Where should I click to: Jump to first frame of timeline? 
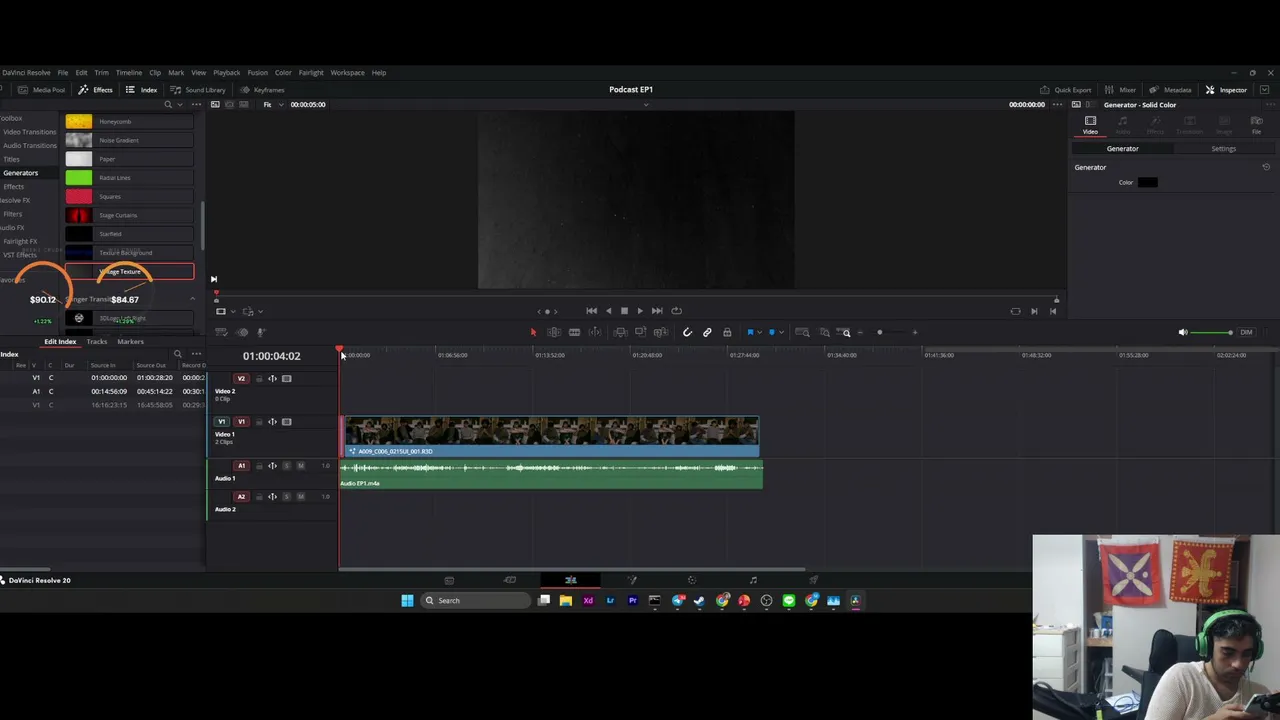(x=591, y=311)
